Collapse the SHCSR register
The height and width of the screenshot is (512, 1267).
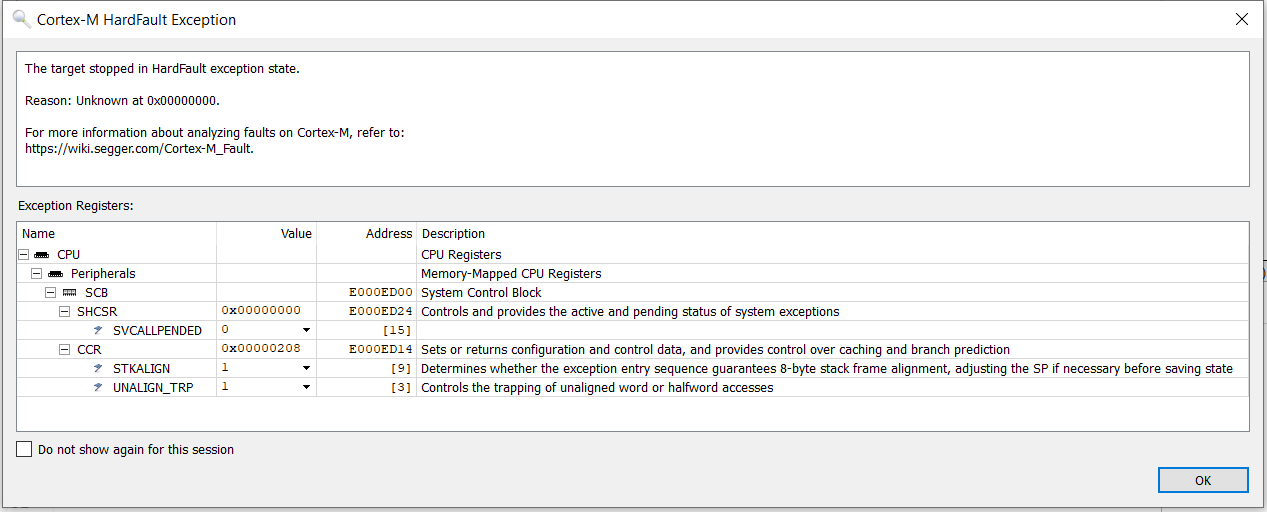[66, 311]
